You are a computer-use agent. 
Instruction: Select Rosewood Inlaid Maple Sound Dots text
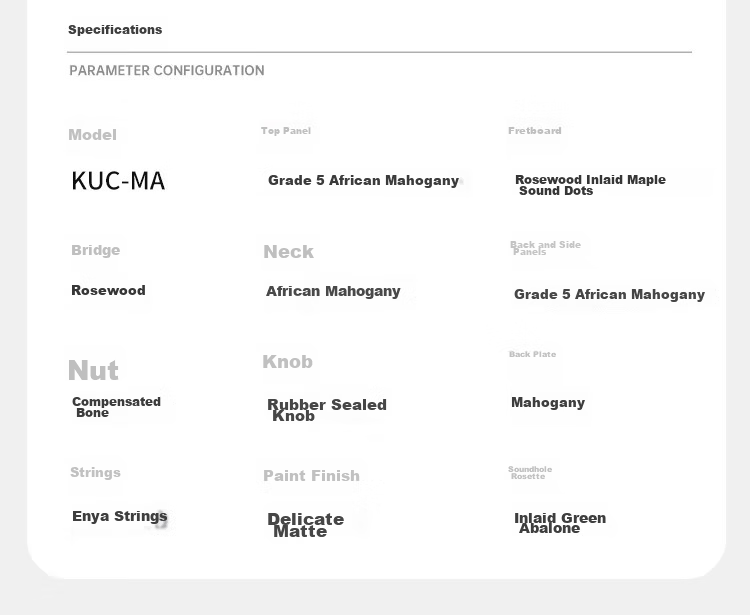[590, 185]
